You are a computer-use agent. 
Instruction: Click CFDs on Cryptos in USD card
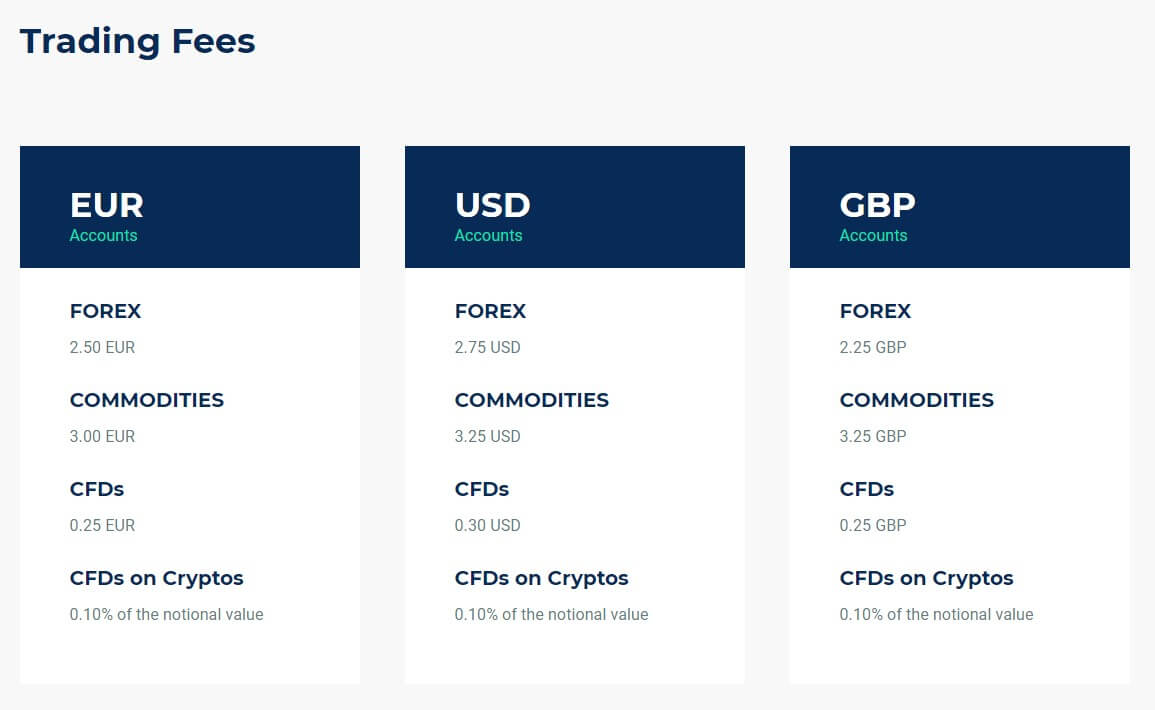541,578
